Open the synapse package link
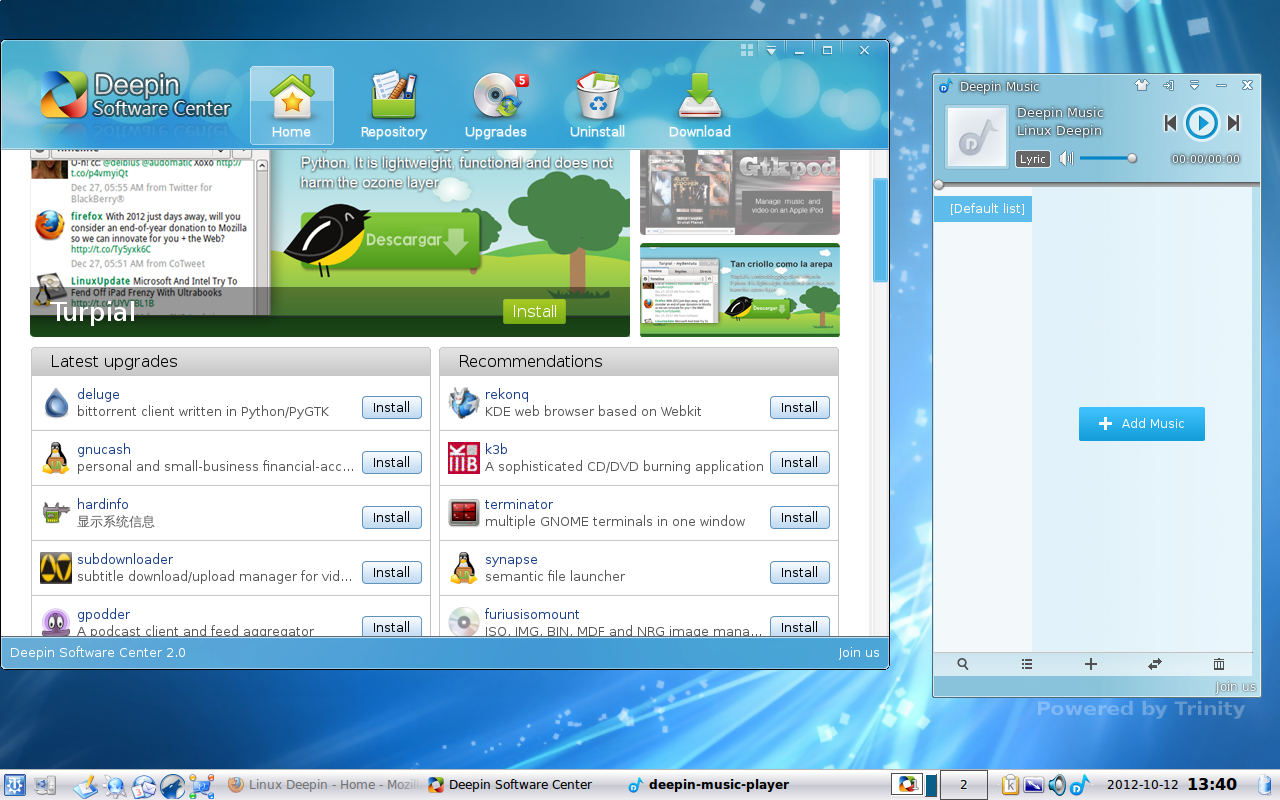 (511, 559)
